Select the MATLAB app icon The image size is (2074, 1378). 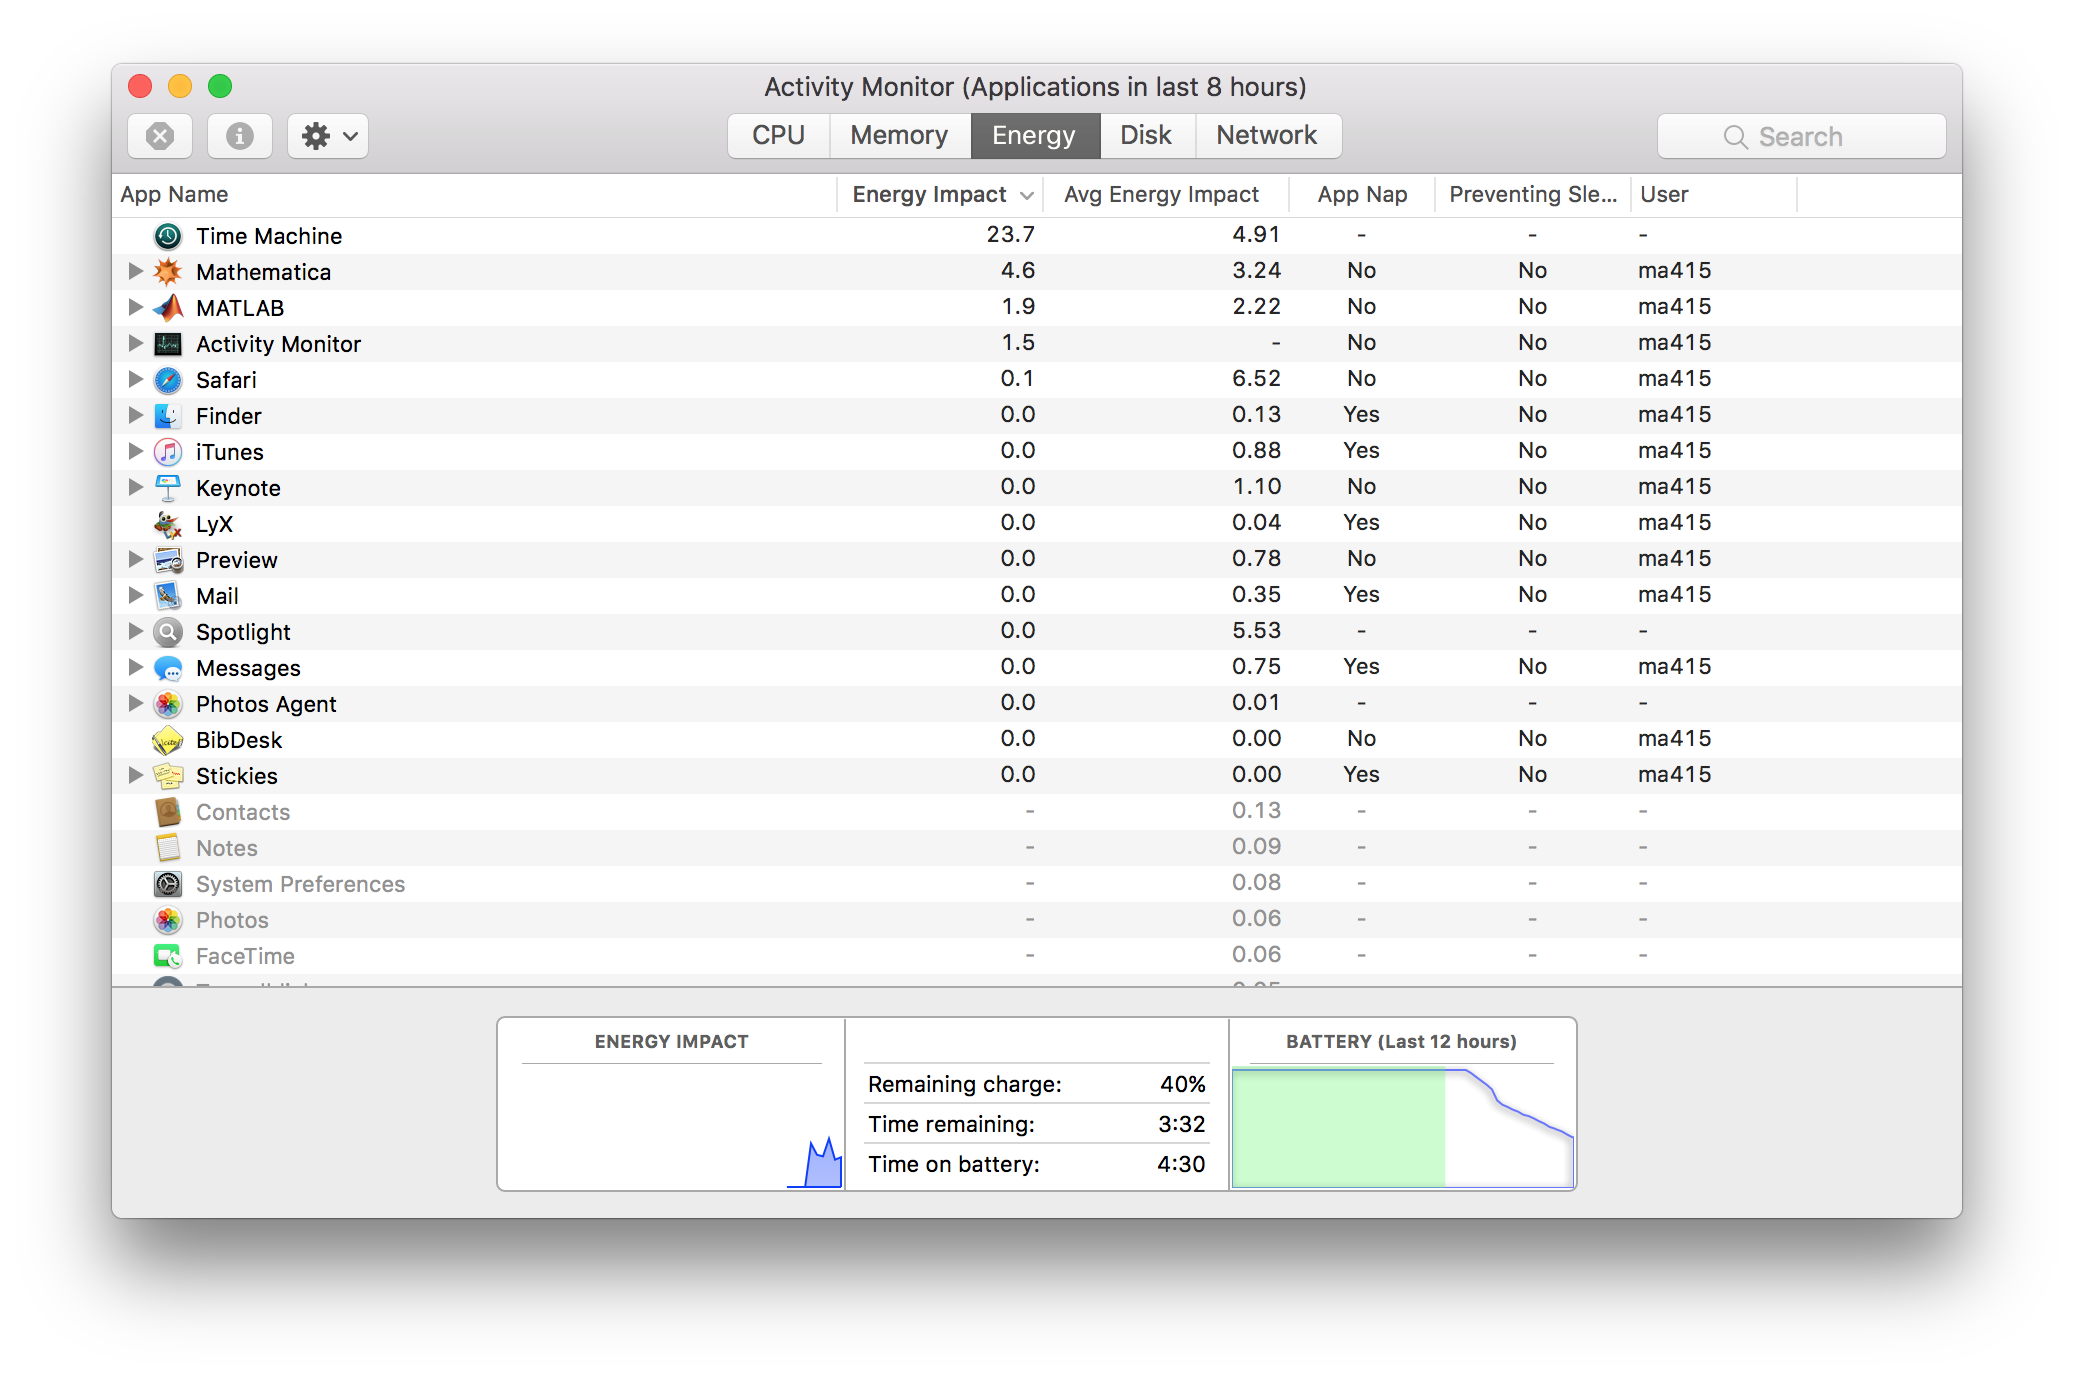(x=168, y=308)
